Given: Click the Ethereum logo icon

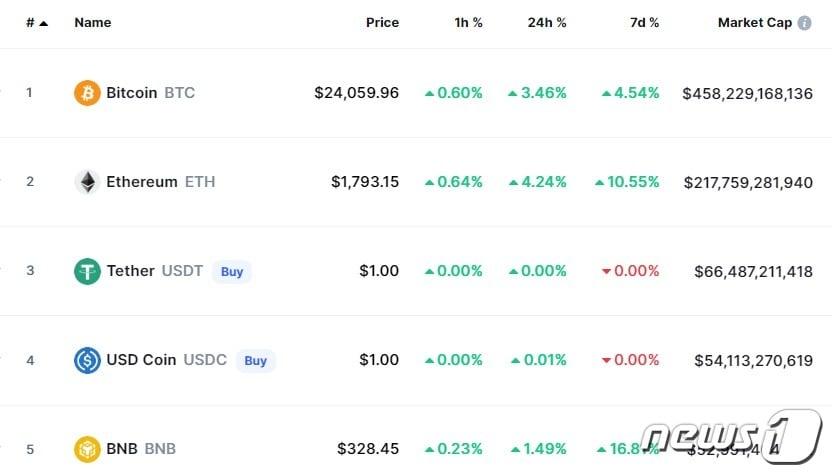Looking at the screenshot, I should tap(87, 182).
